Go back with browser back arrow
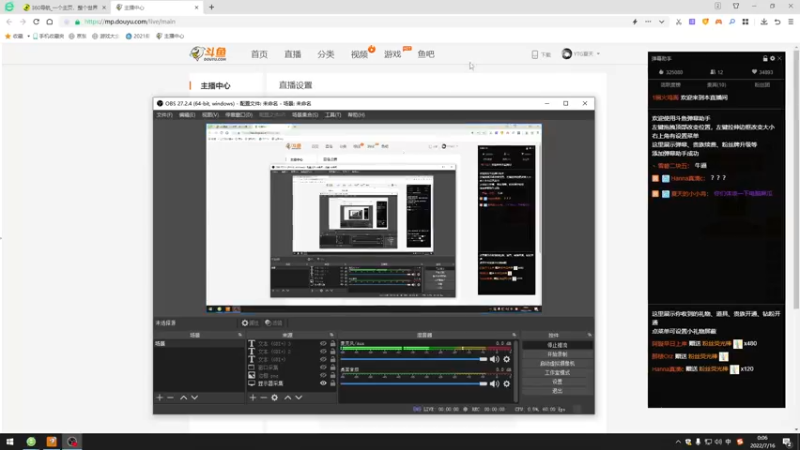Screen dimensions: 800x450 coord(9,22)
